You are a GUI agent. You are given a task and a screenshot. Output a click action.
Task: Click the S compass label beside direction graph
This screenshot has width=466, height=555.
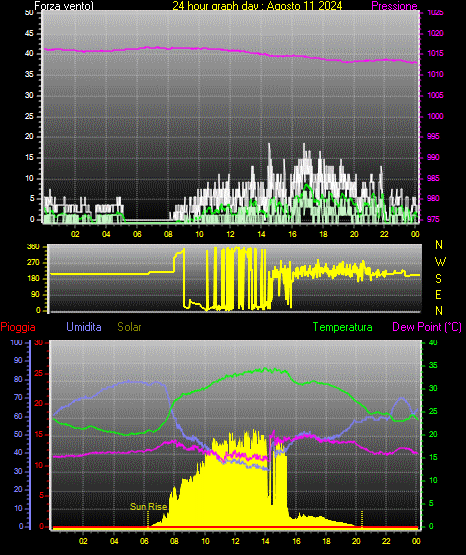coord(438,279)
